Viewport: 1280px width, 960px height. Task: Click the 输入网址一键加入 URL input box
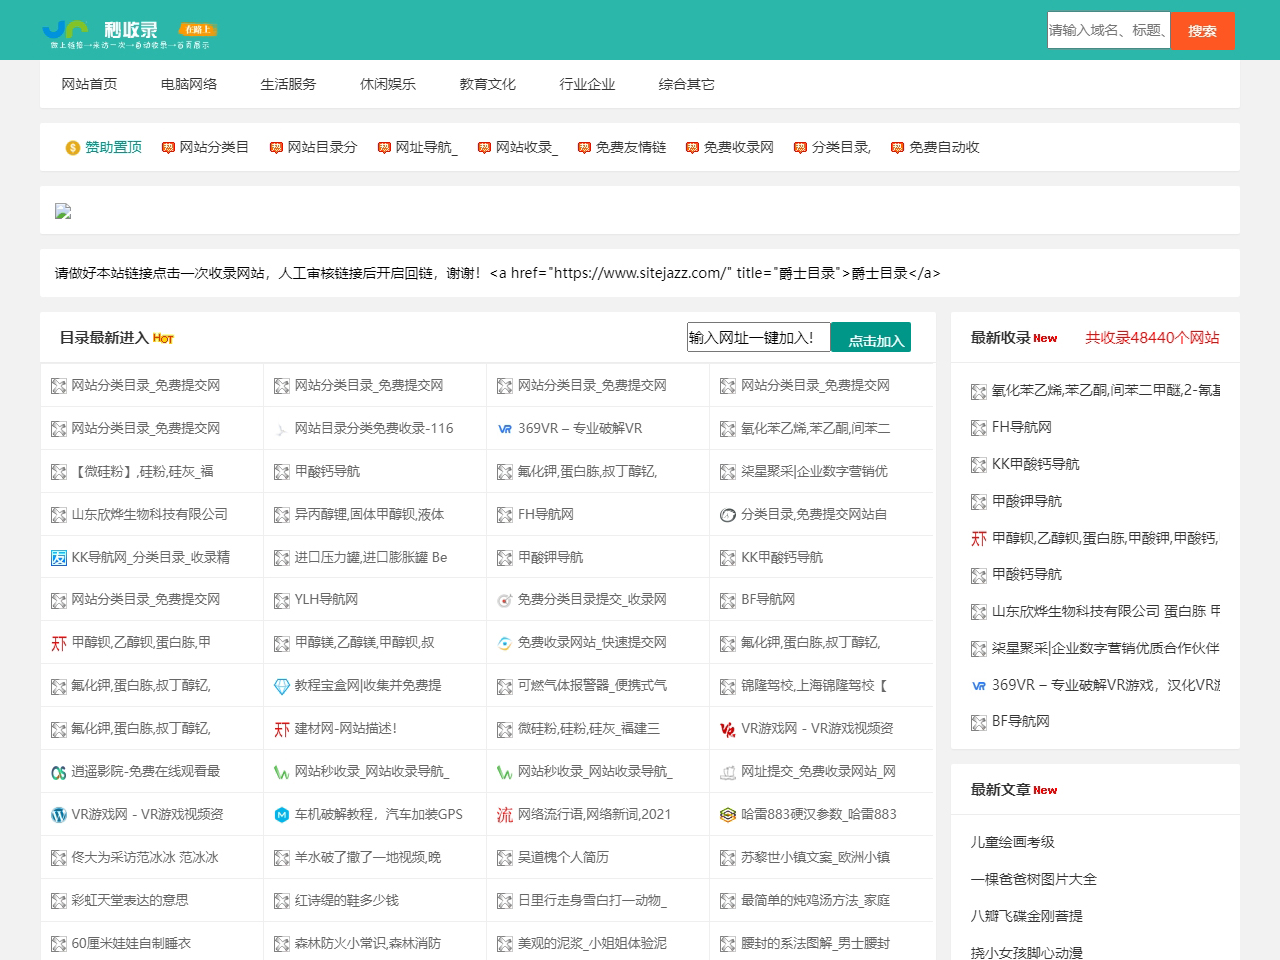[x=758, y=338]
